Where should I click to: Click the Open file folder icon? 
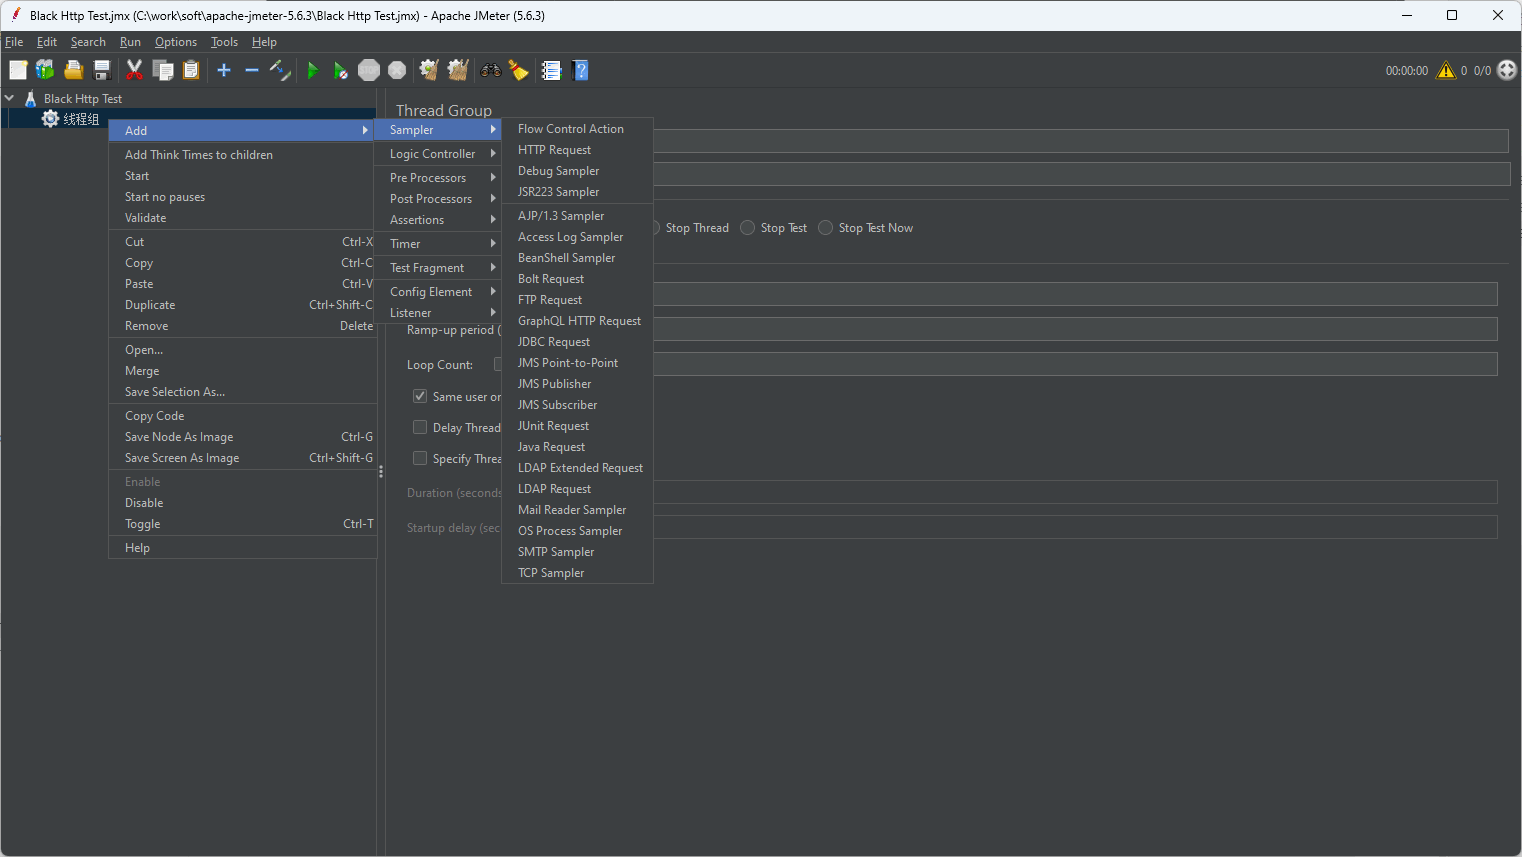(73, 70)
